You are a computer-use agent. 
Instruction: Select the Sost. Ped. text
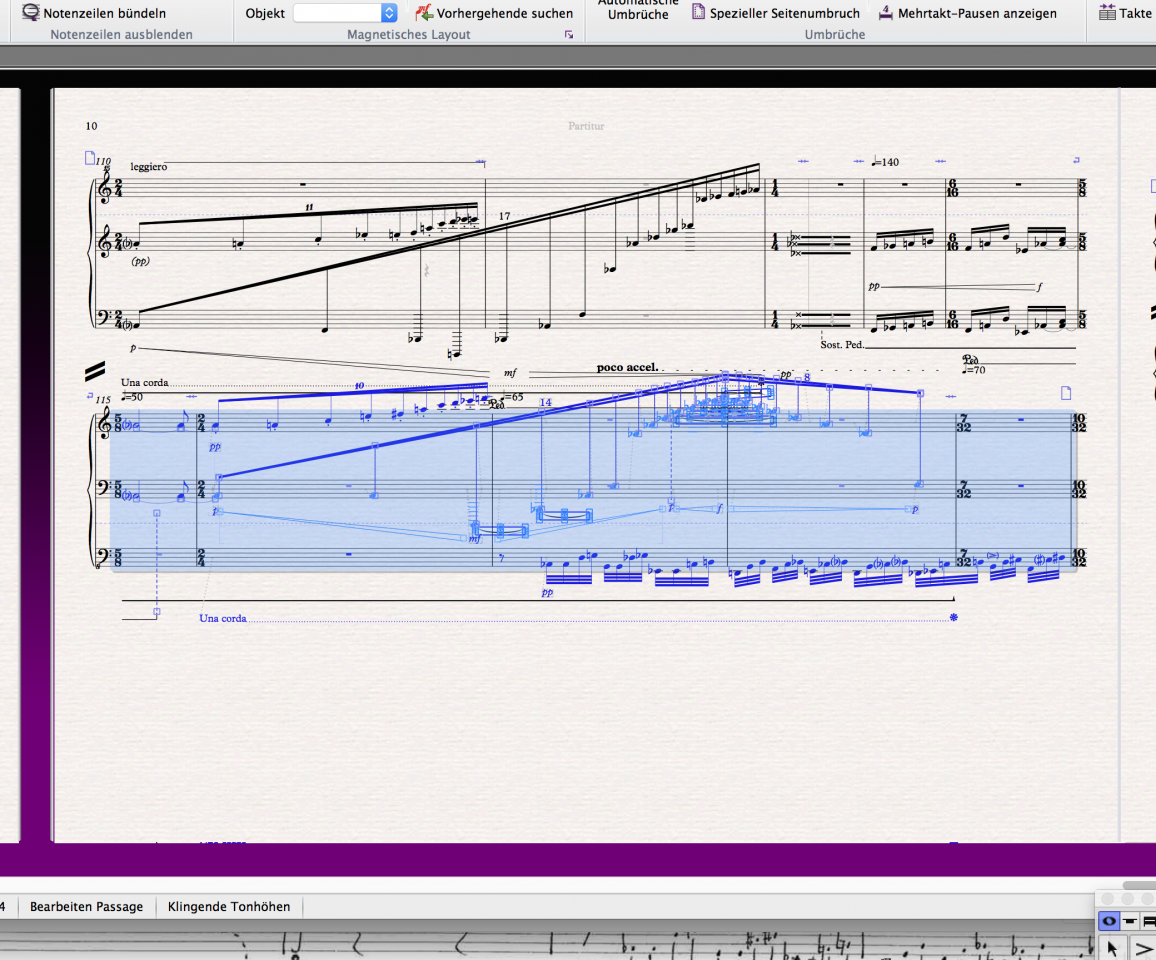pyautogui.click(x=841, y=344)
